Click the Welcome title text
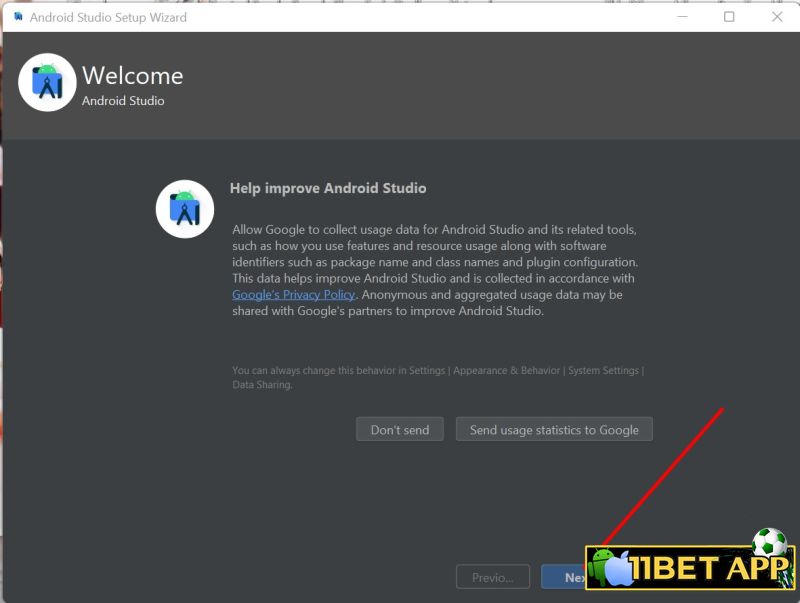 (133, 76)
